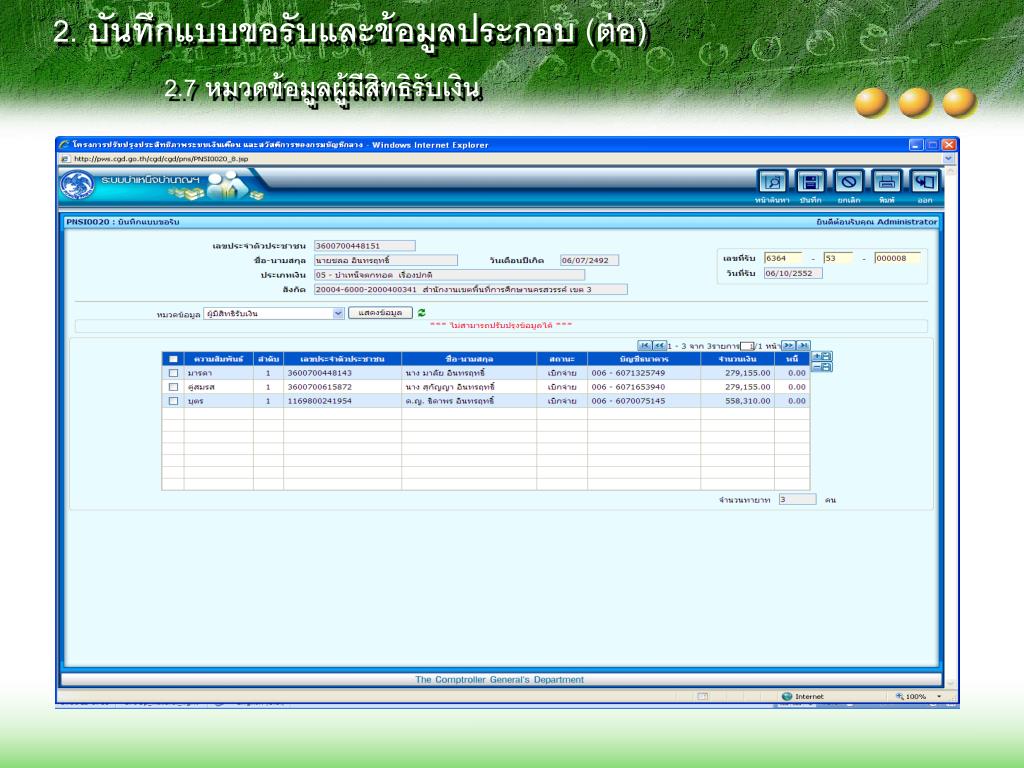Viewport: 1024px width, 768px height.
Task: Click the save (บันทึก) diskette icon
Action: click(x=810, y=182)
